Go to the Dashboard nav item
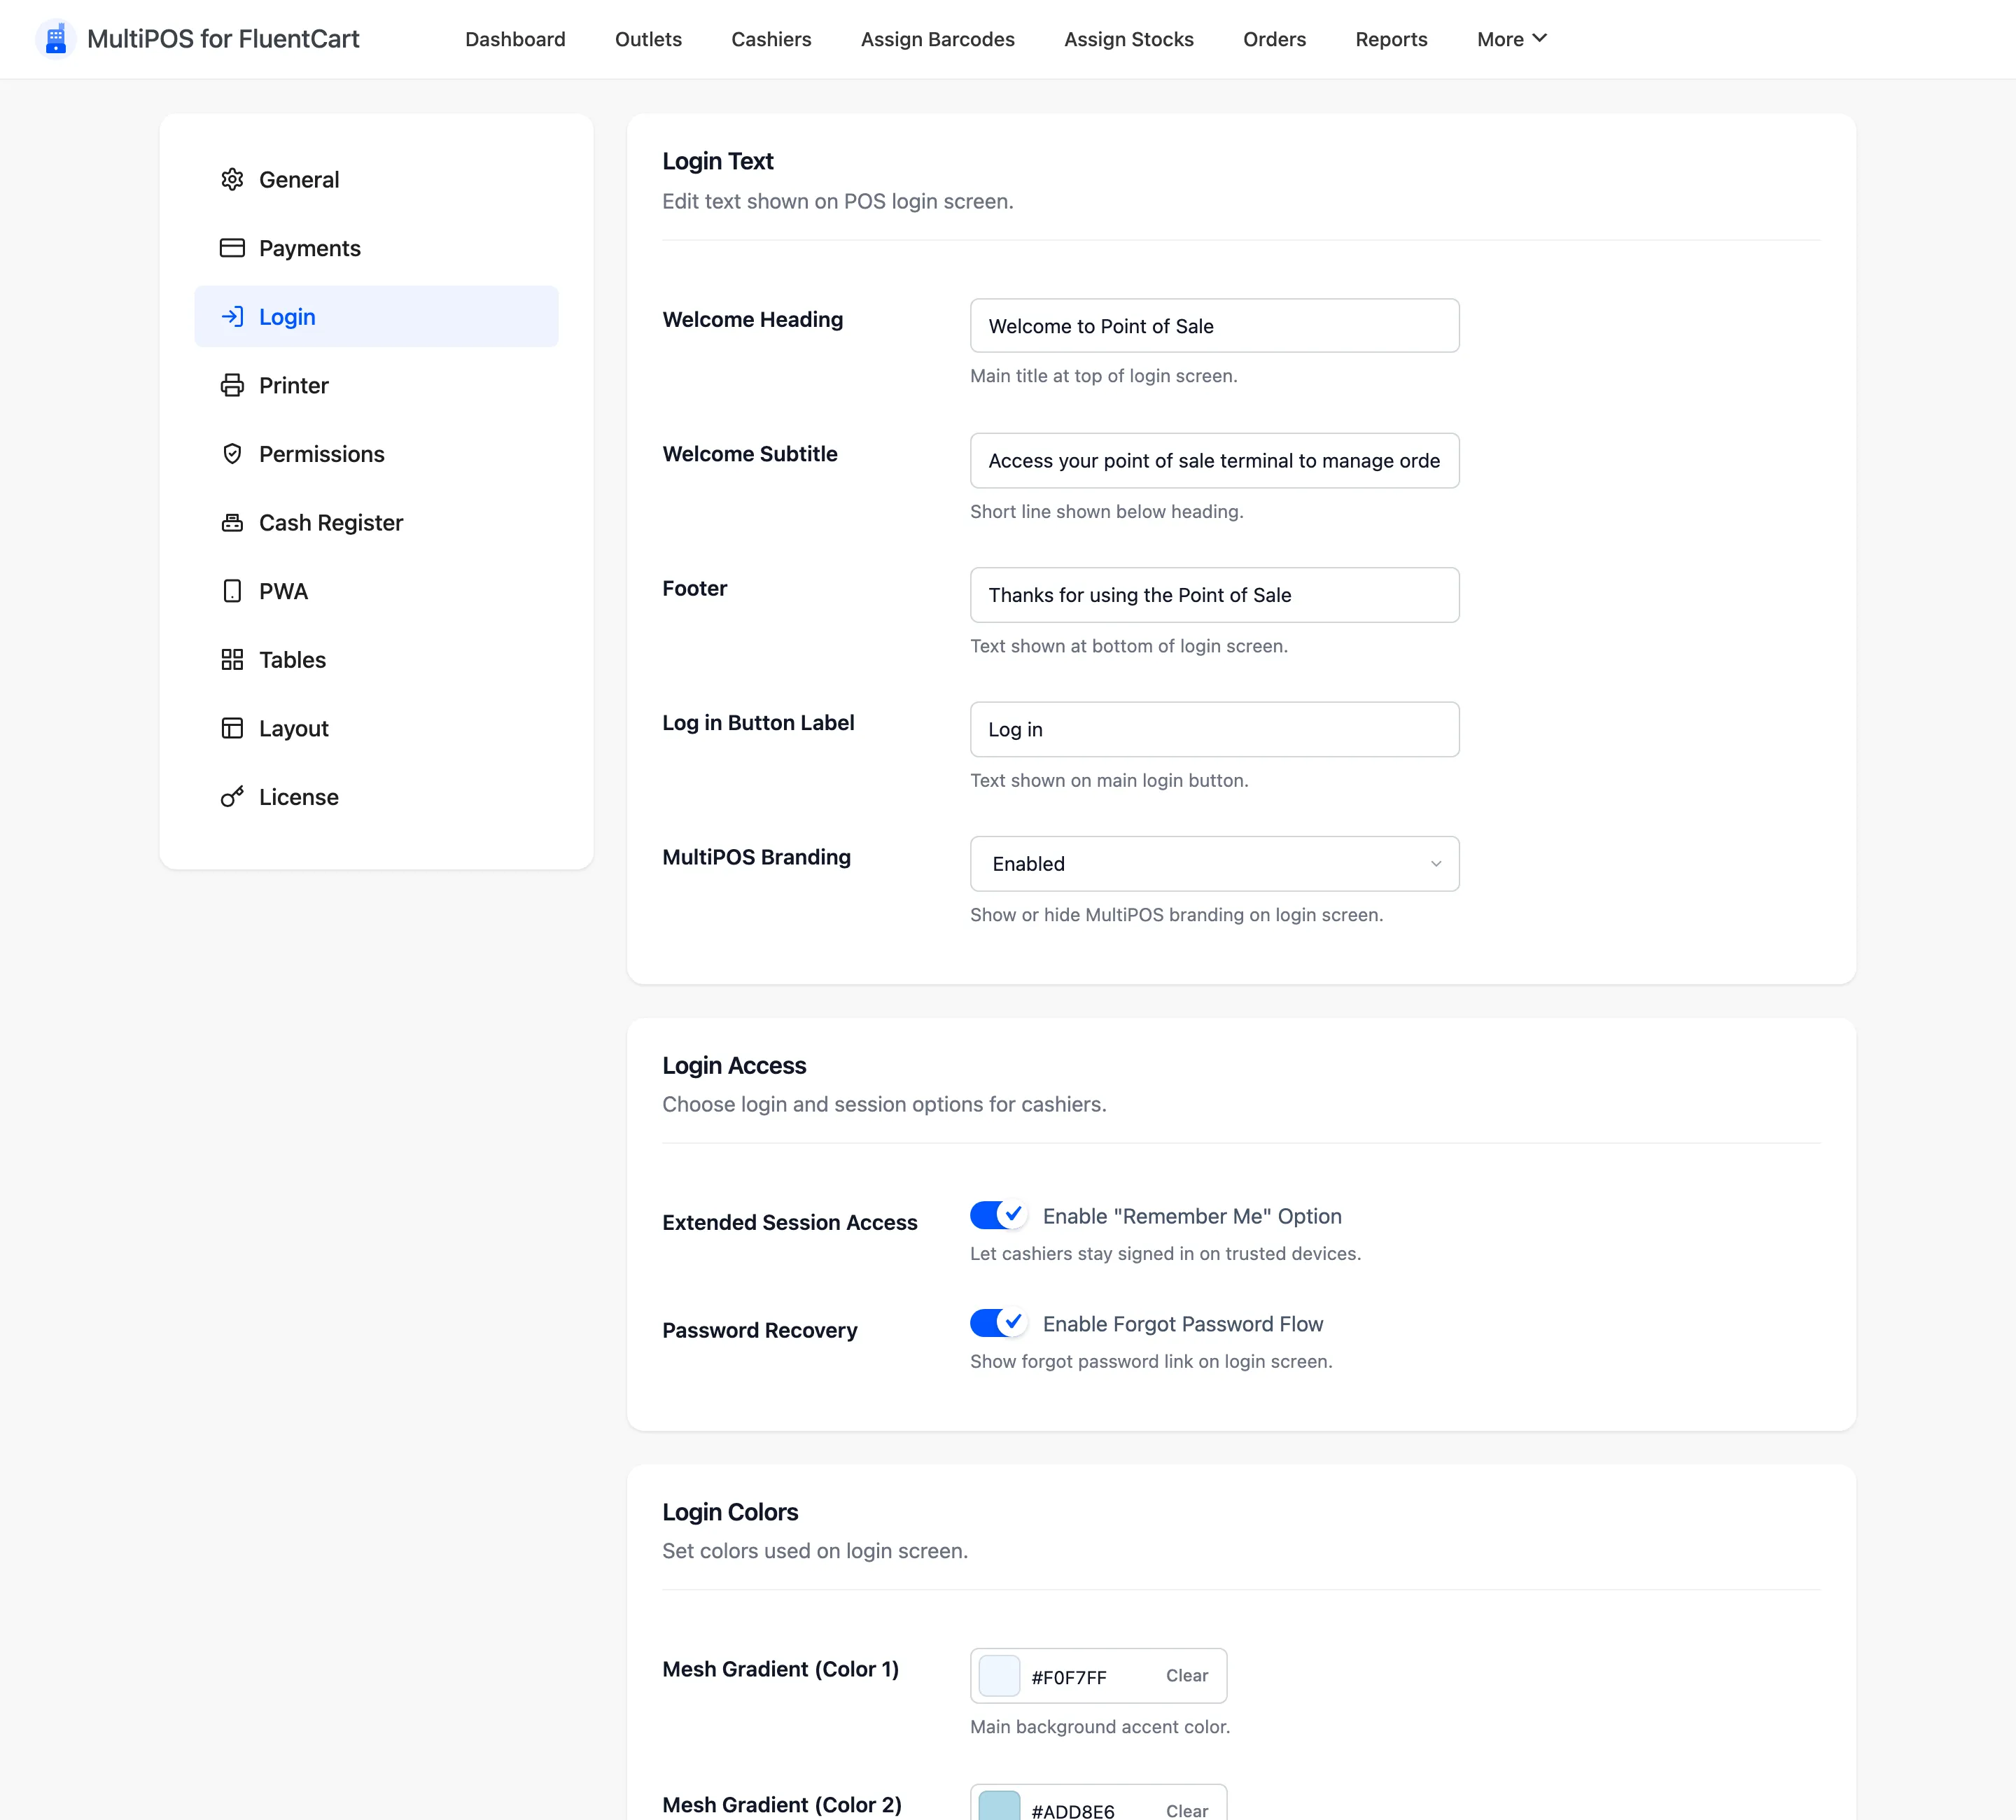This screenshot has height=1820, width=2016. [515, 39]
